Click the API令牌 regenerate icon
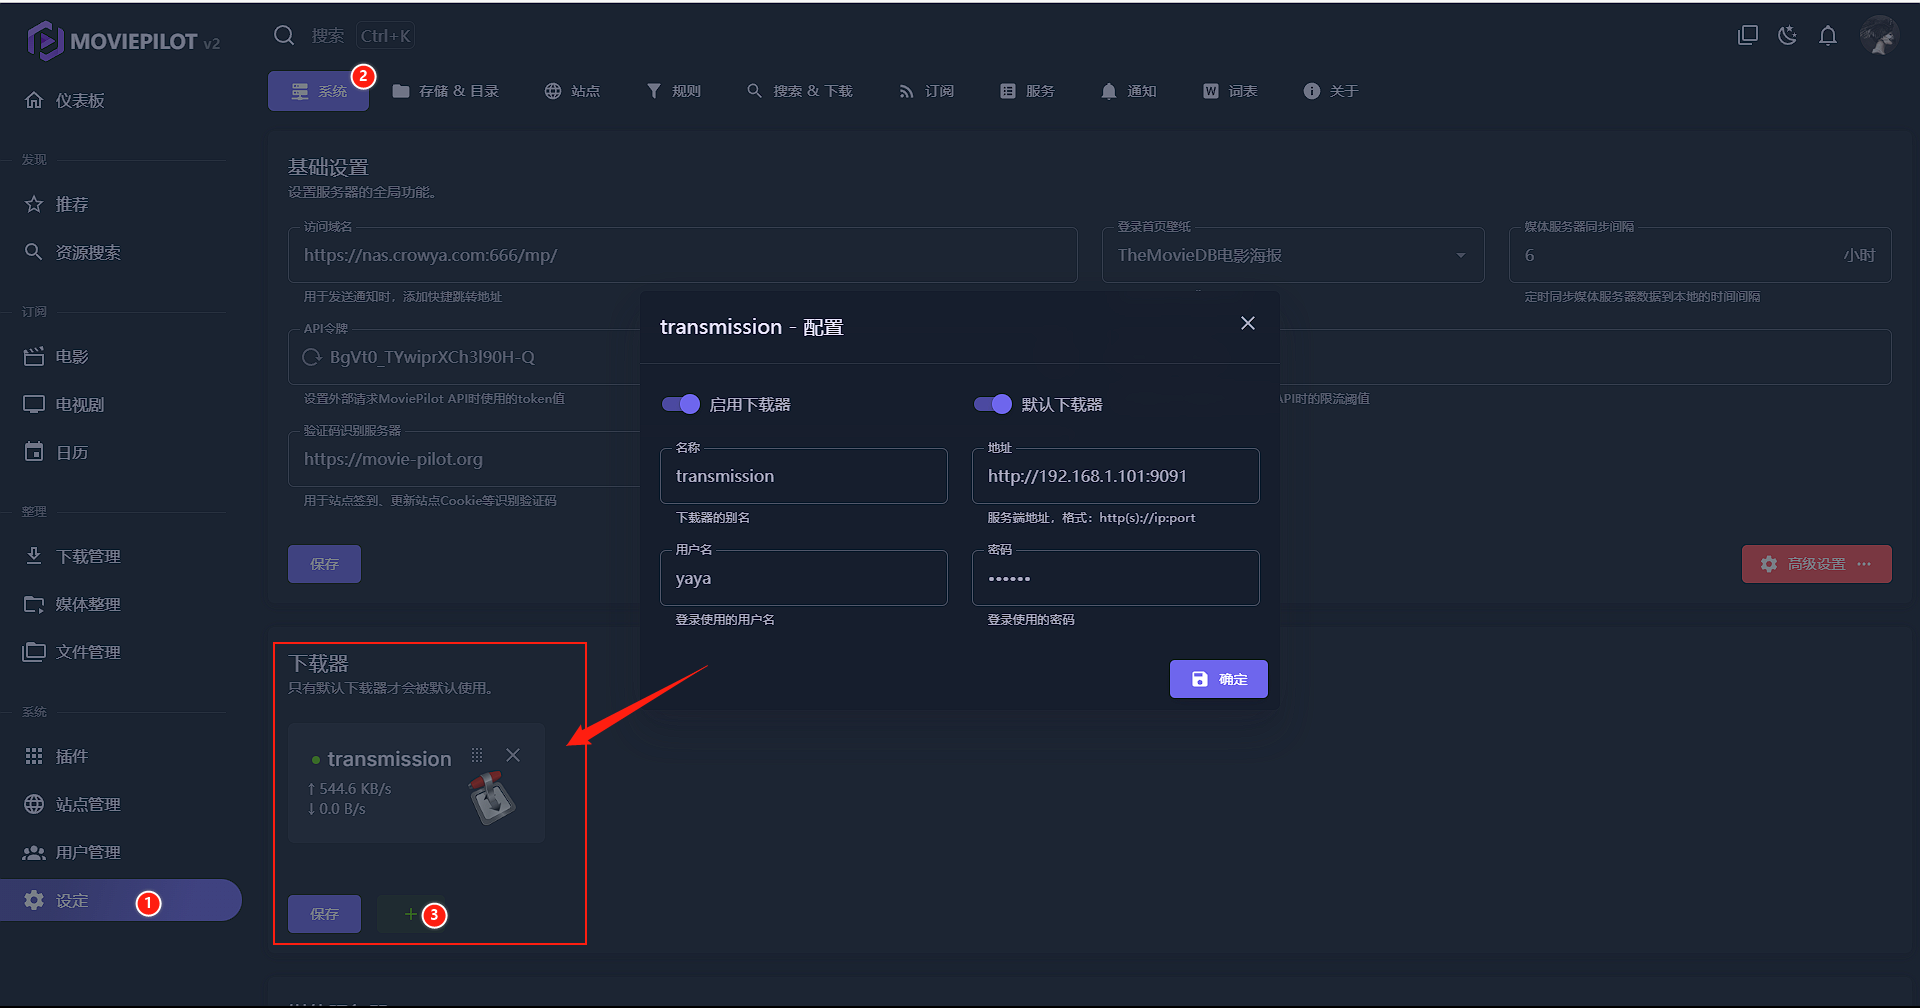The height and width of the screenshot is (1008, 1920). [312, 357]
